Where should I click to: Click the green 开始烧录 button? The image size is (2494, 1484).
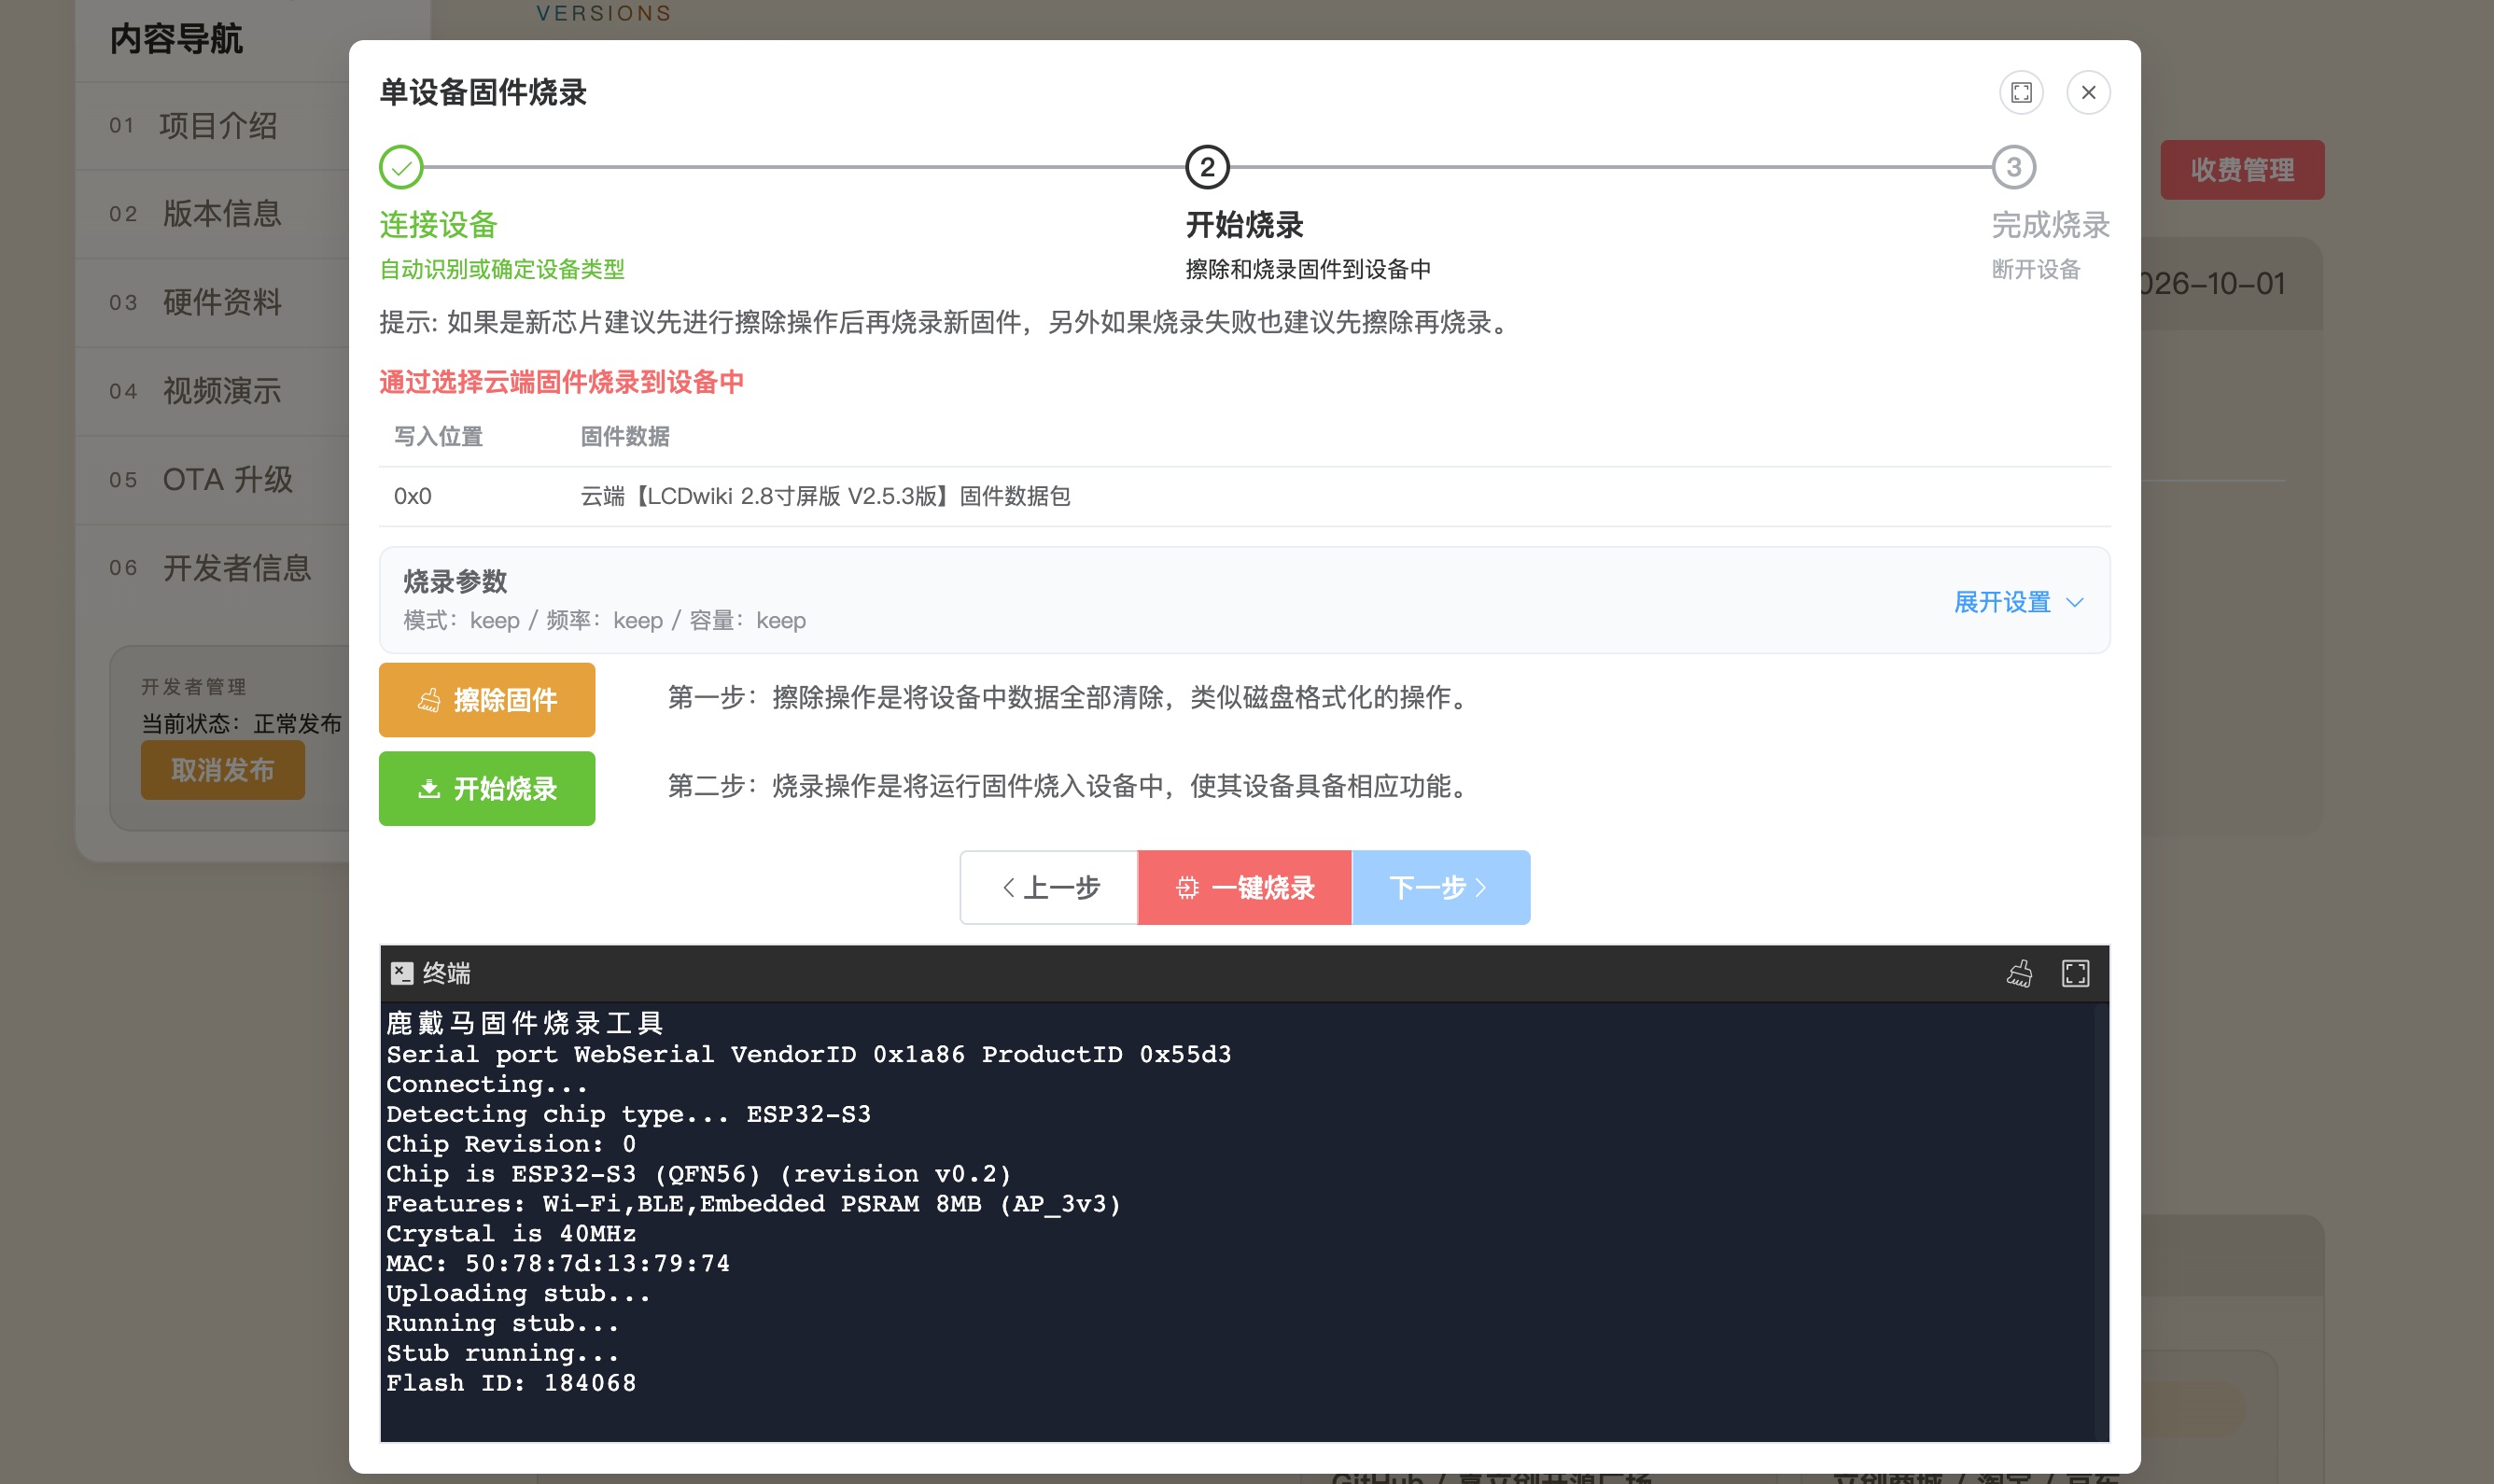[x=487, y=789]
